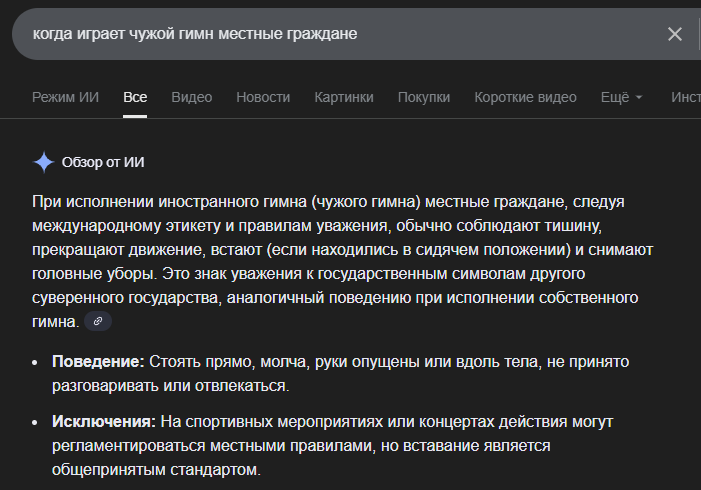The height and width of the screenshot is (490, 701).
Task: Switch to the Режим ИИ tab
Action: [66, 97]
